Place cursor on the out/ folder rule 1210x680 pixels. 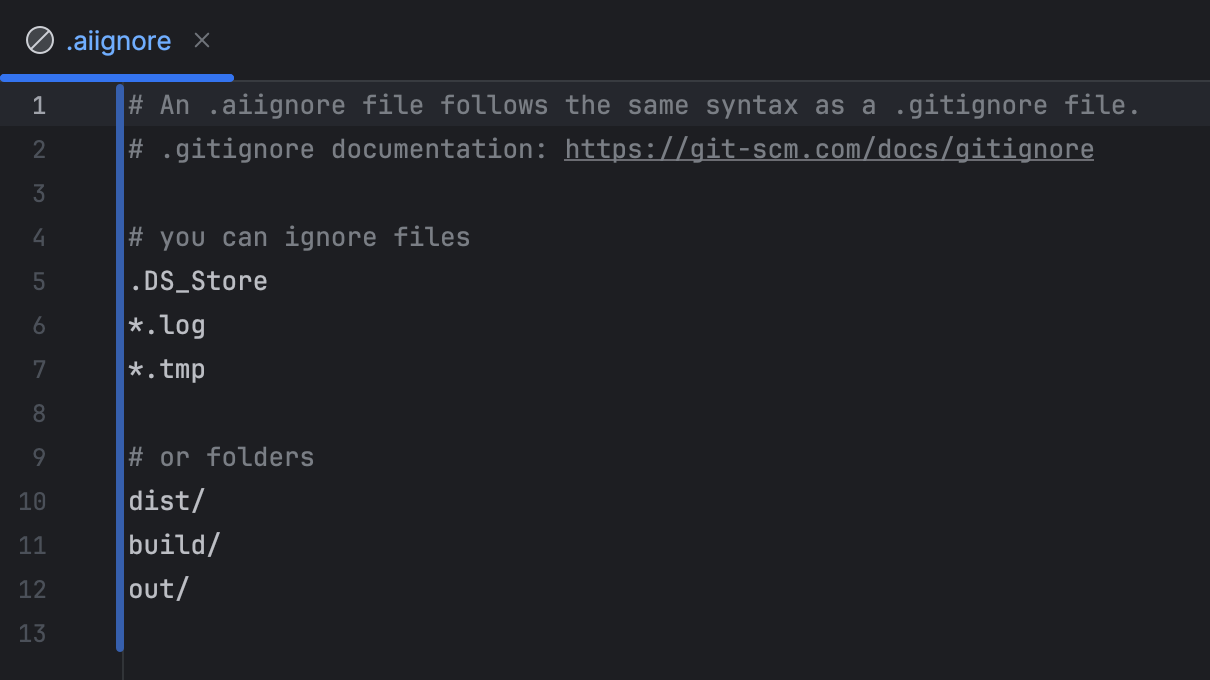click(157, 589)
